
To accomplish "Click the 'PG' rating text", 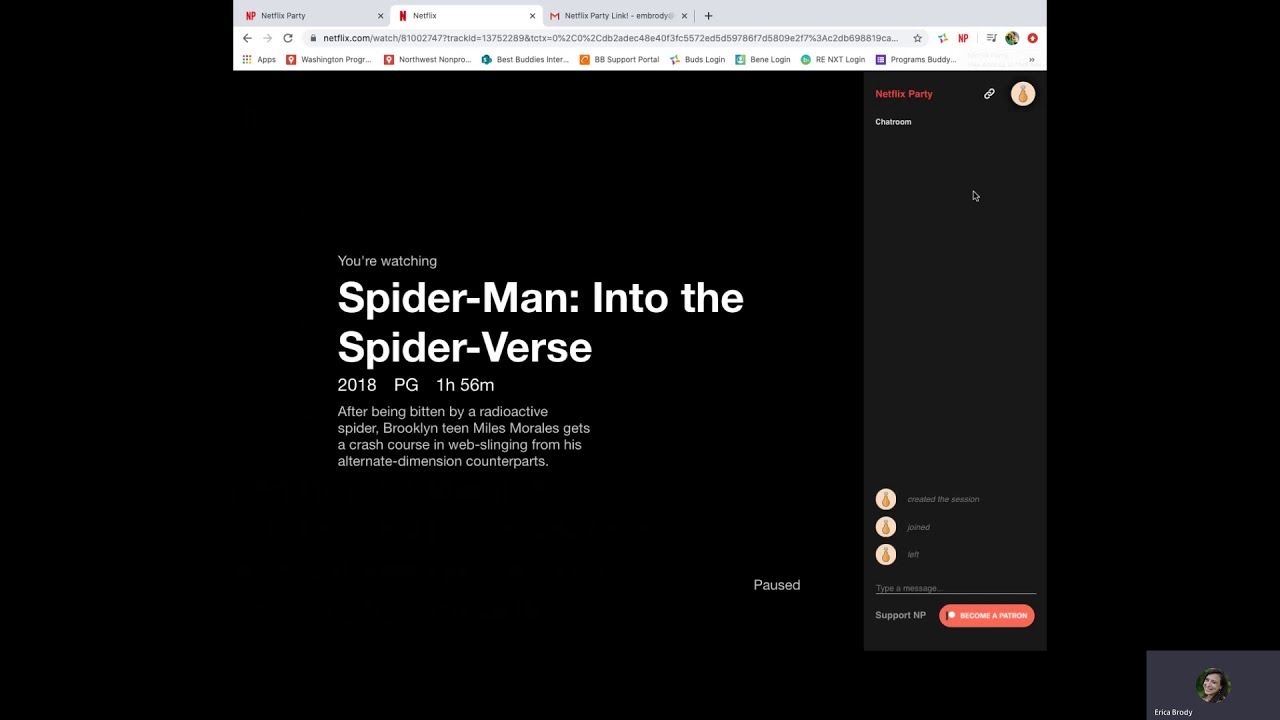I will tap(406, 385).
